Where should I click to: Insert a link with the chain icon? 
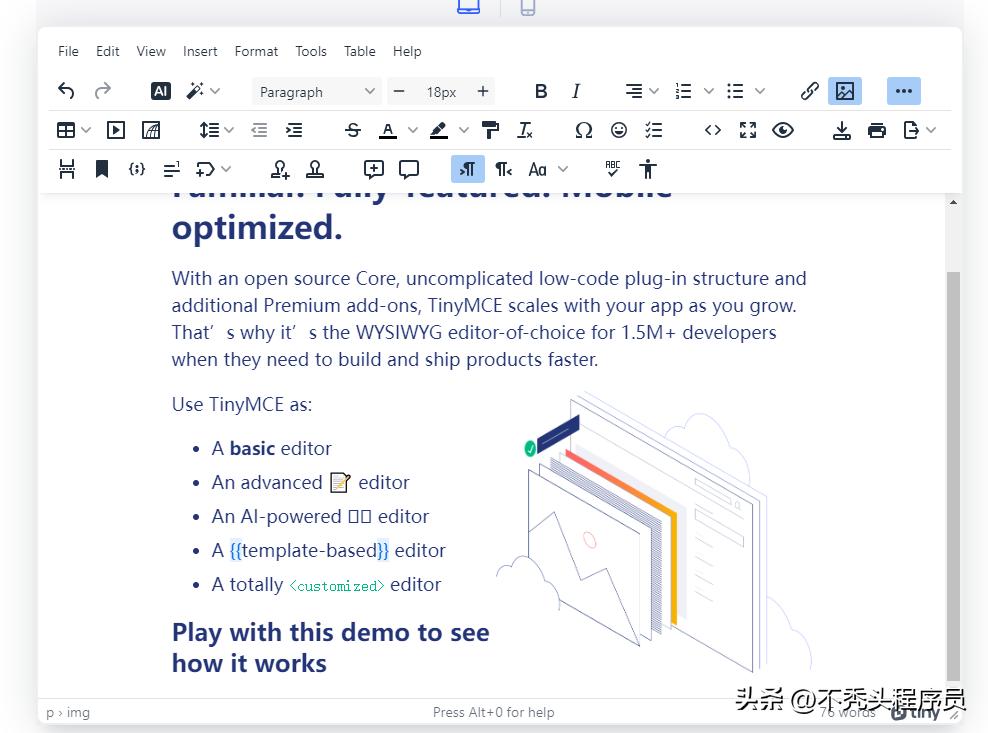810,91
